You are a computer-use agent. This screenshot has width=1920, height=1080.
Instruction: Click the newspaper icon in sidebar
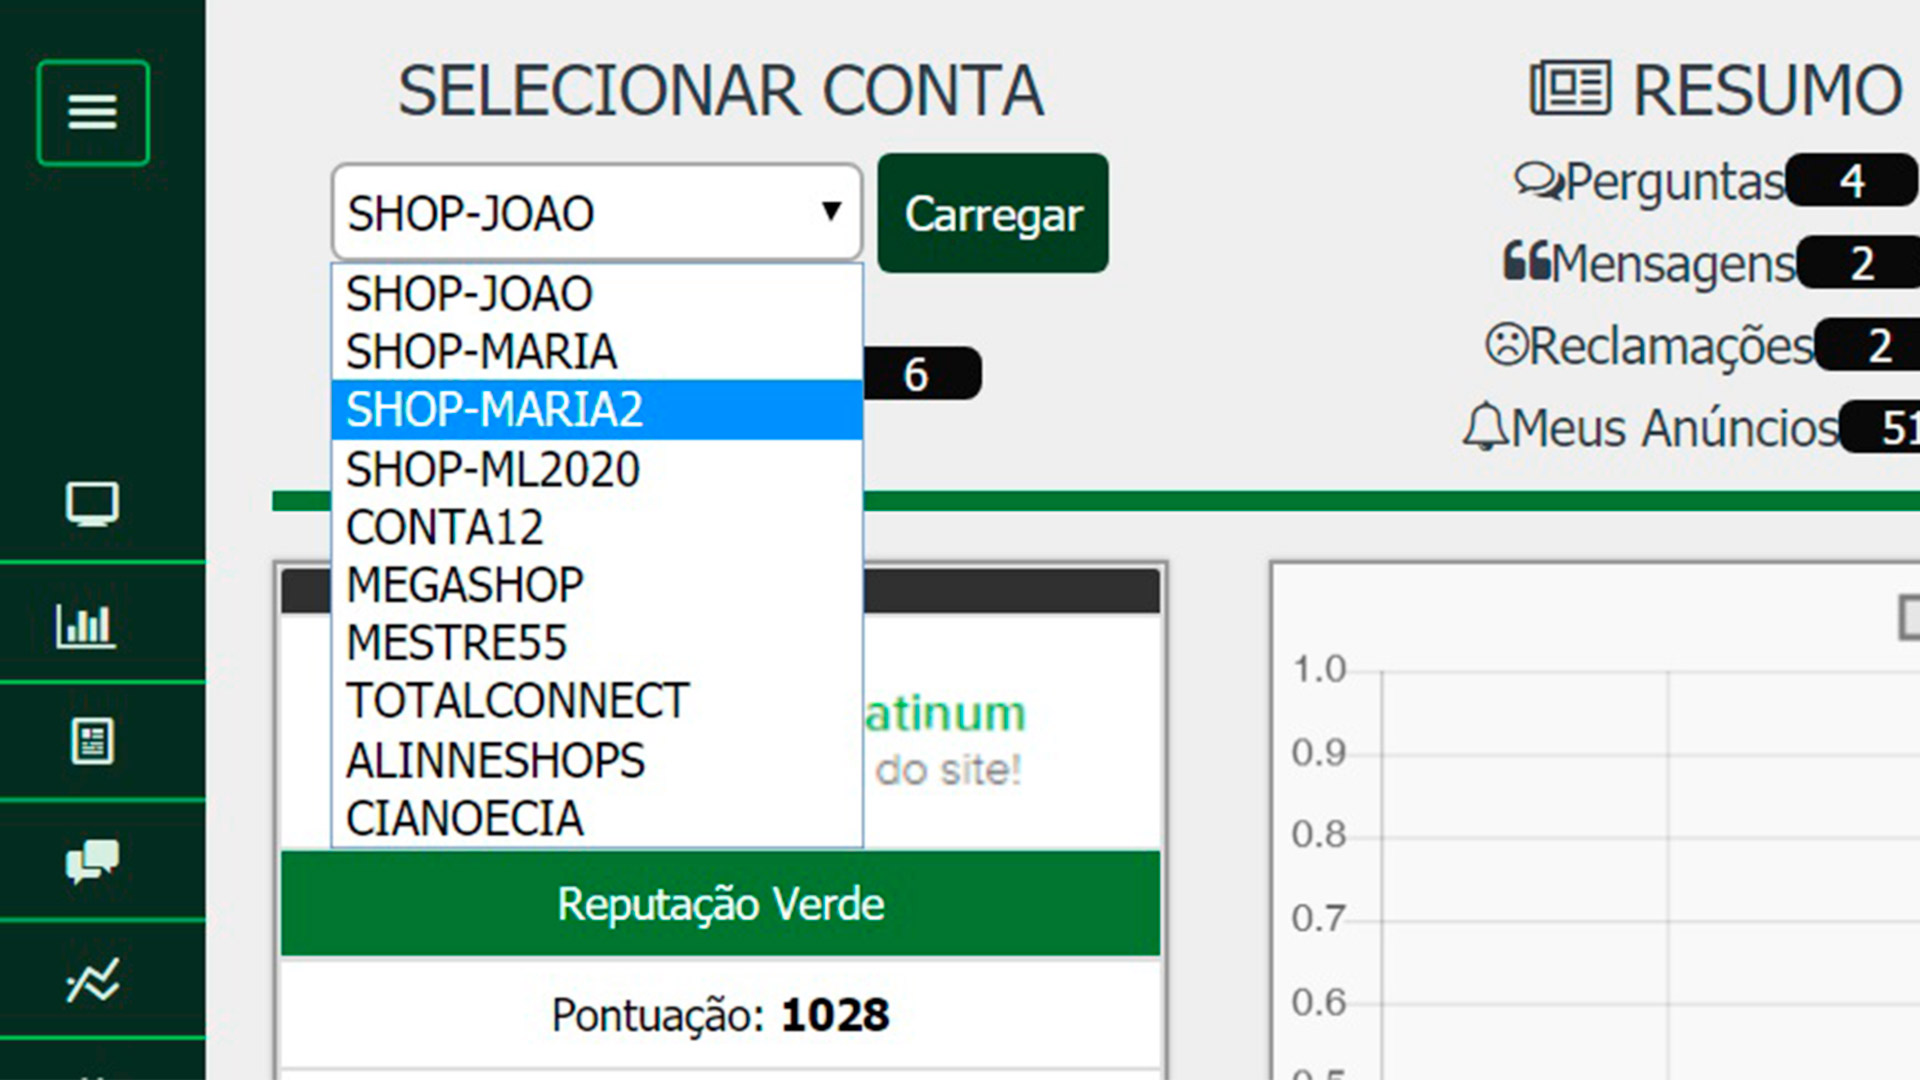[92, 741]
